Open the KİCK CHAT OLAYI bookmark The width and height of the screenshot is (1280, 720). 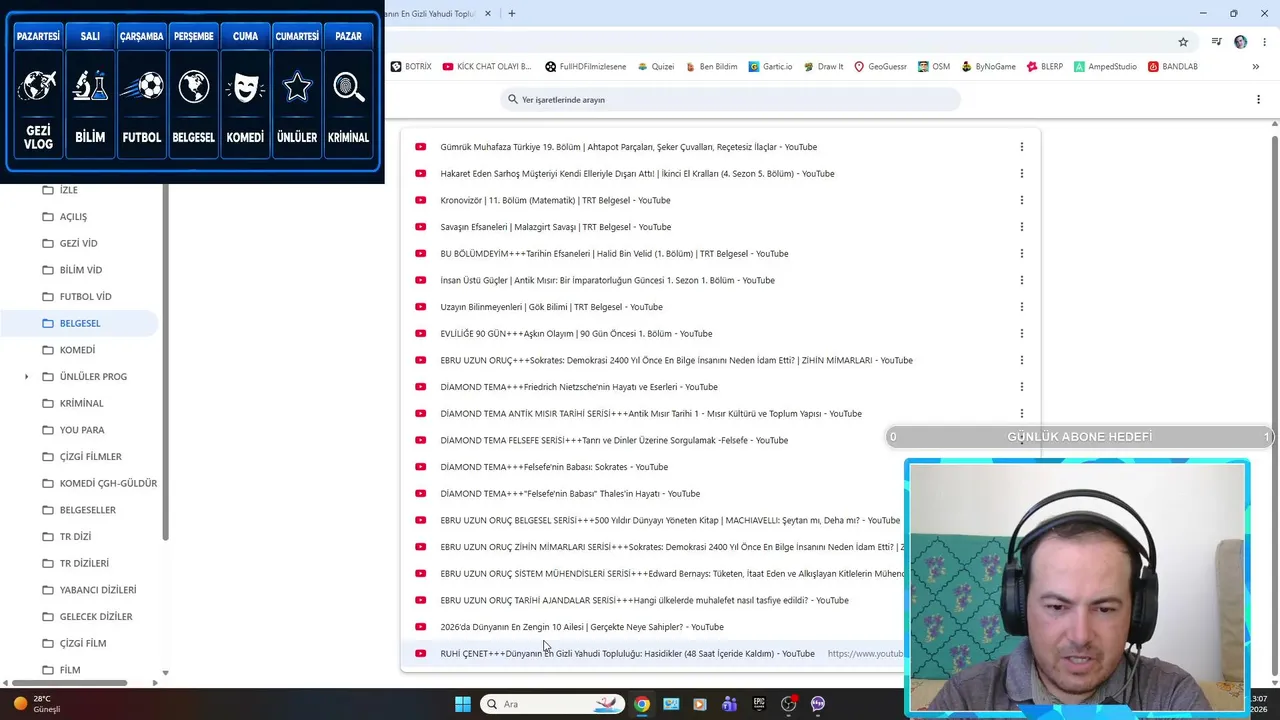click(487, 67)
